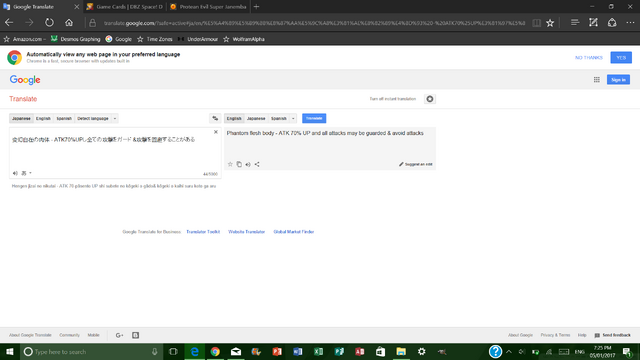Switch to Protean Evil Super Janemba tab
Image resolution: width=640 pixels, height=360 pixels.
click(208, 7)
